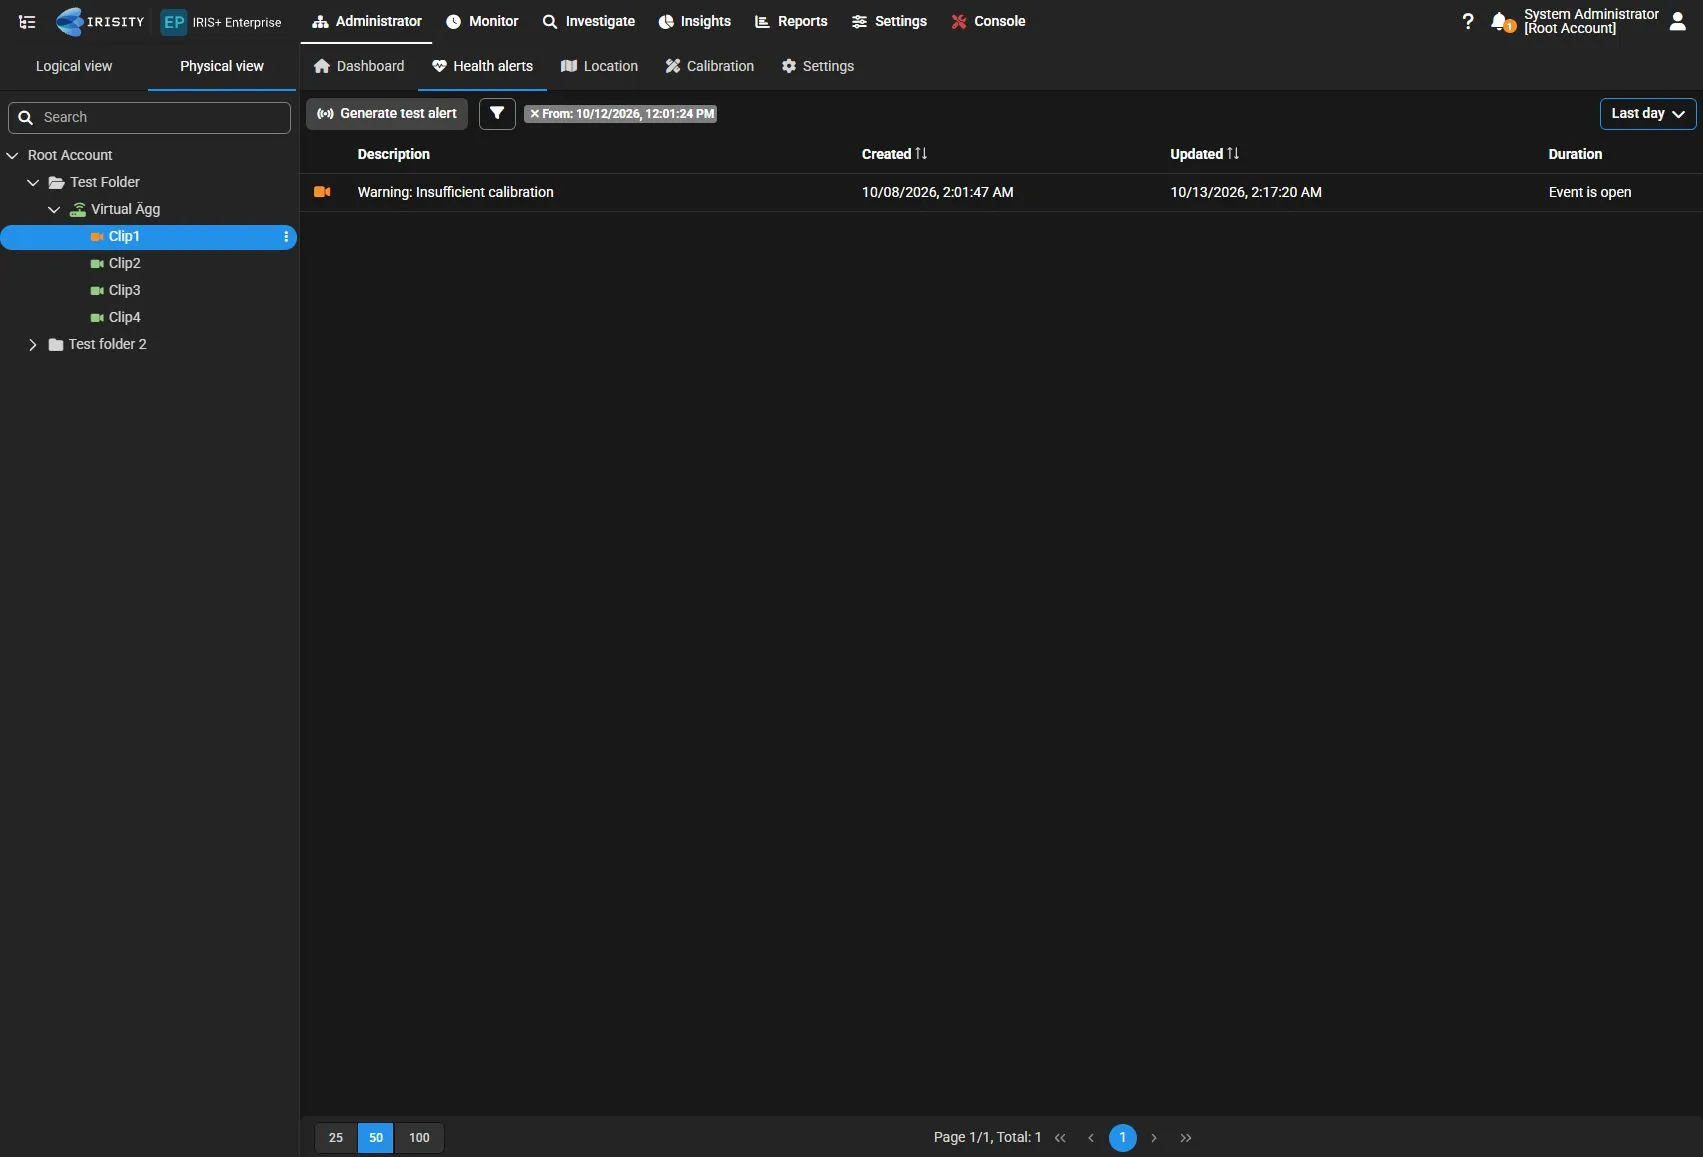
Task: Set page size to 100
Action: pyautogui.click(x=419, y=1138)
